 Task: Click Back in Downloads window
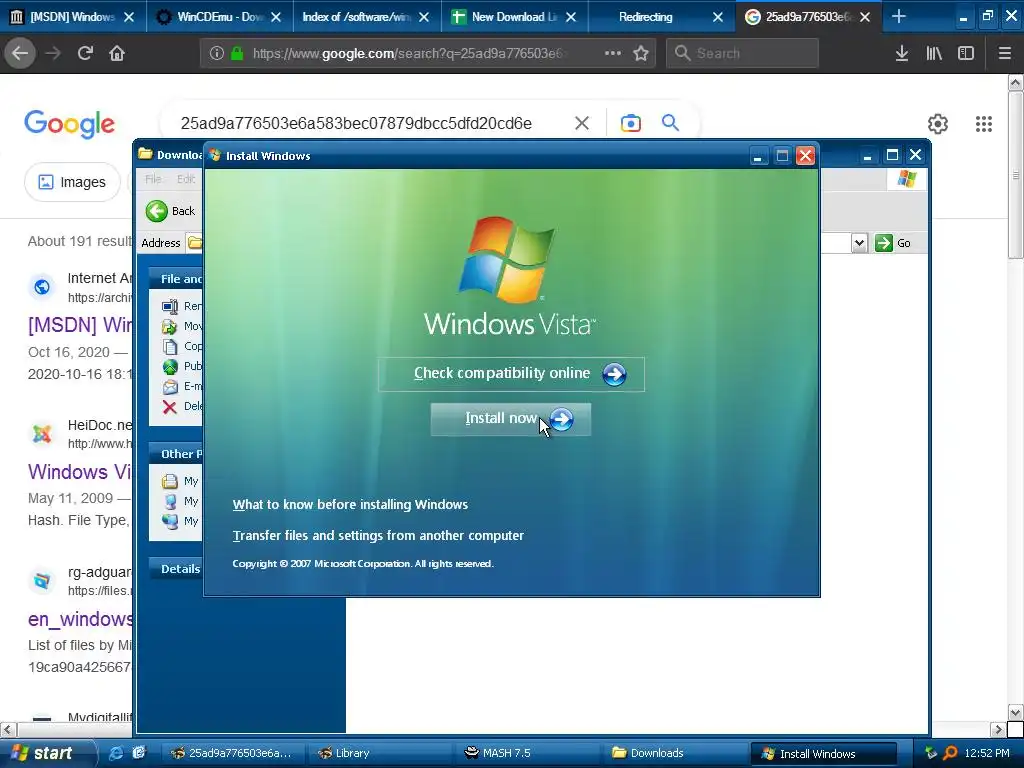point(170,211)
